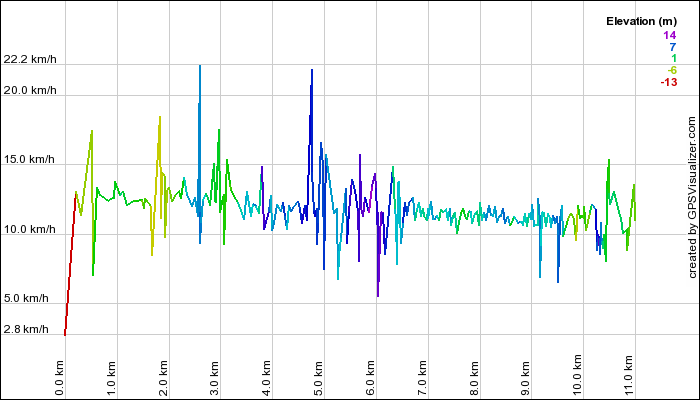Click the blue '7' elevation legend value
The height and width of the screenshot is (400, 700).
(673, 47)
